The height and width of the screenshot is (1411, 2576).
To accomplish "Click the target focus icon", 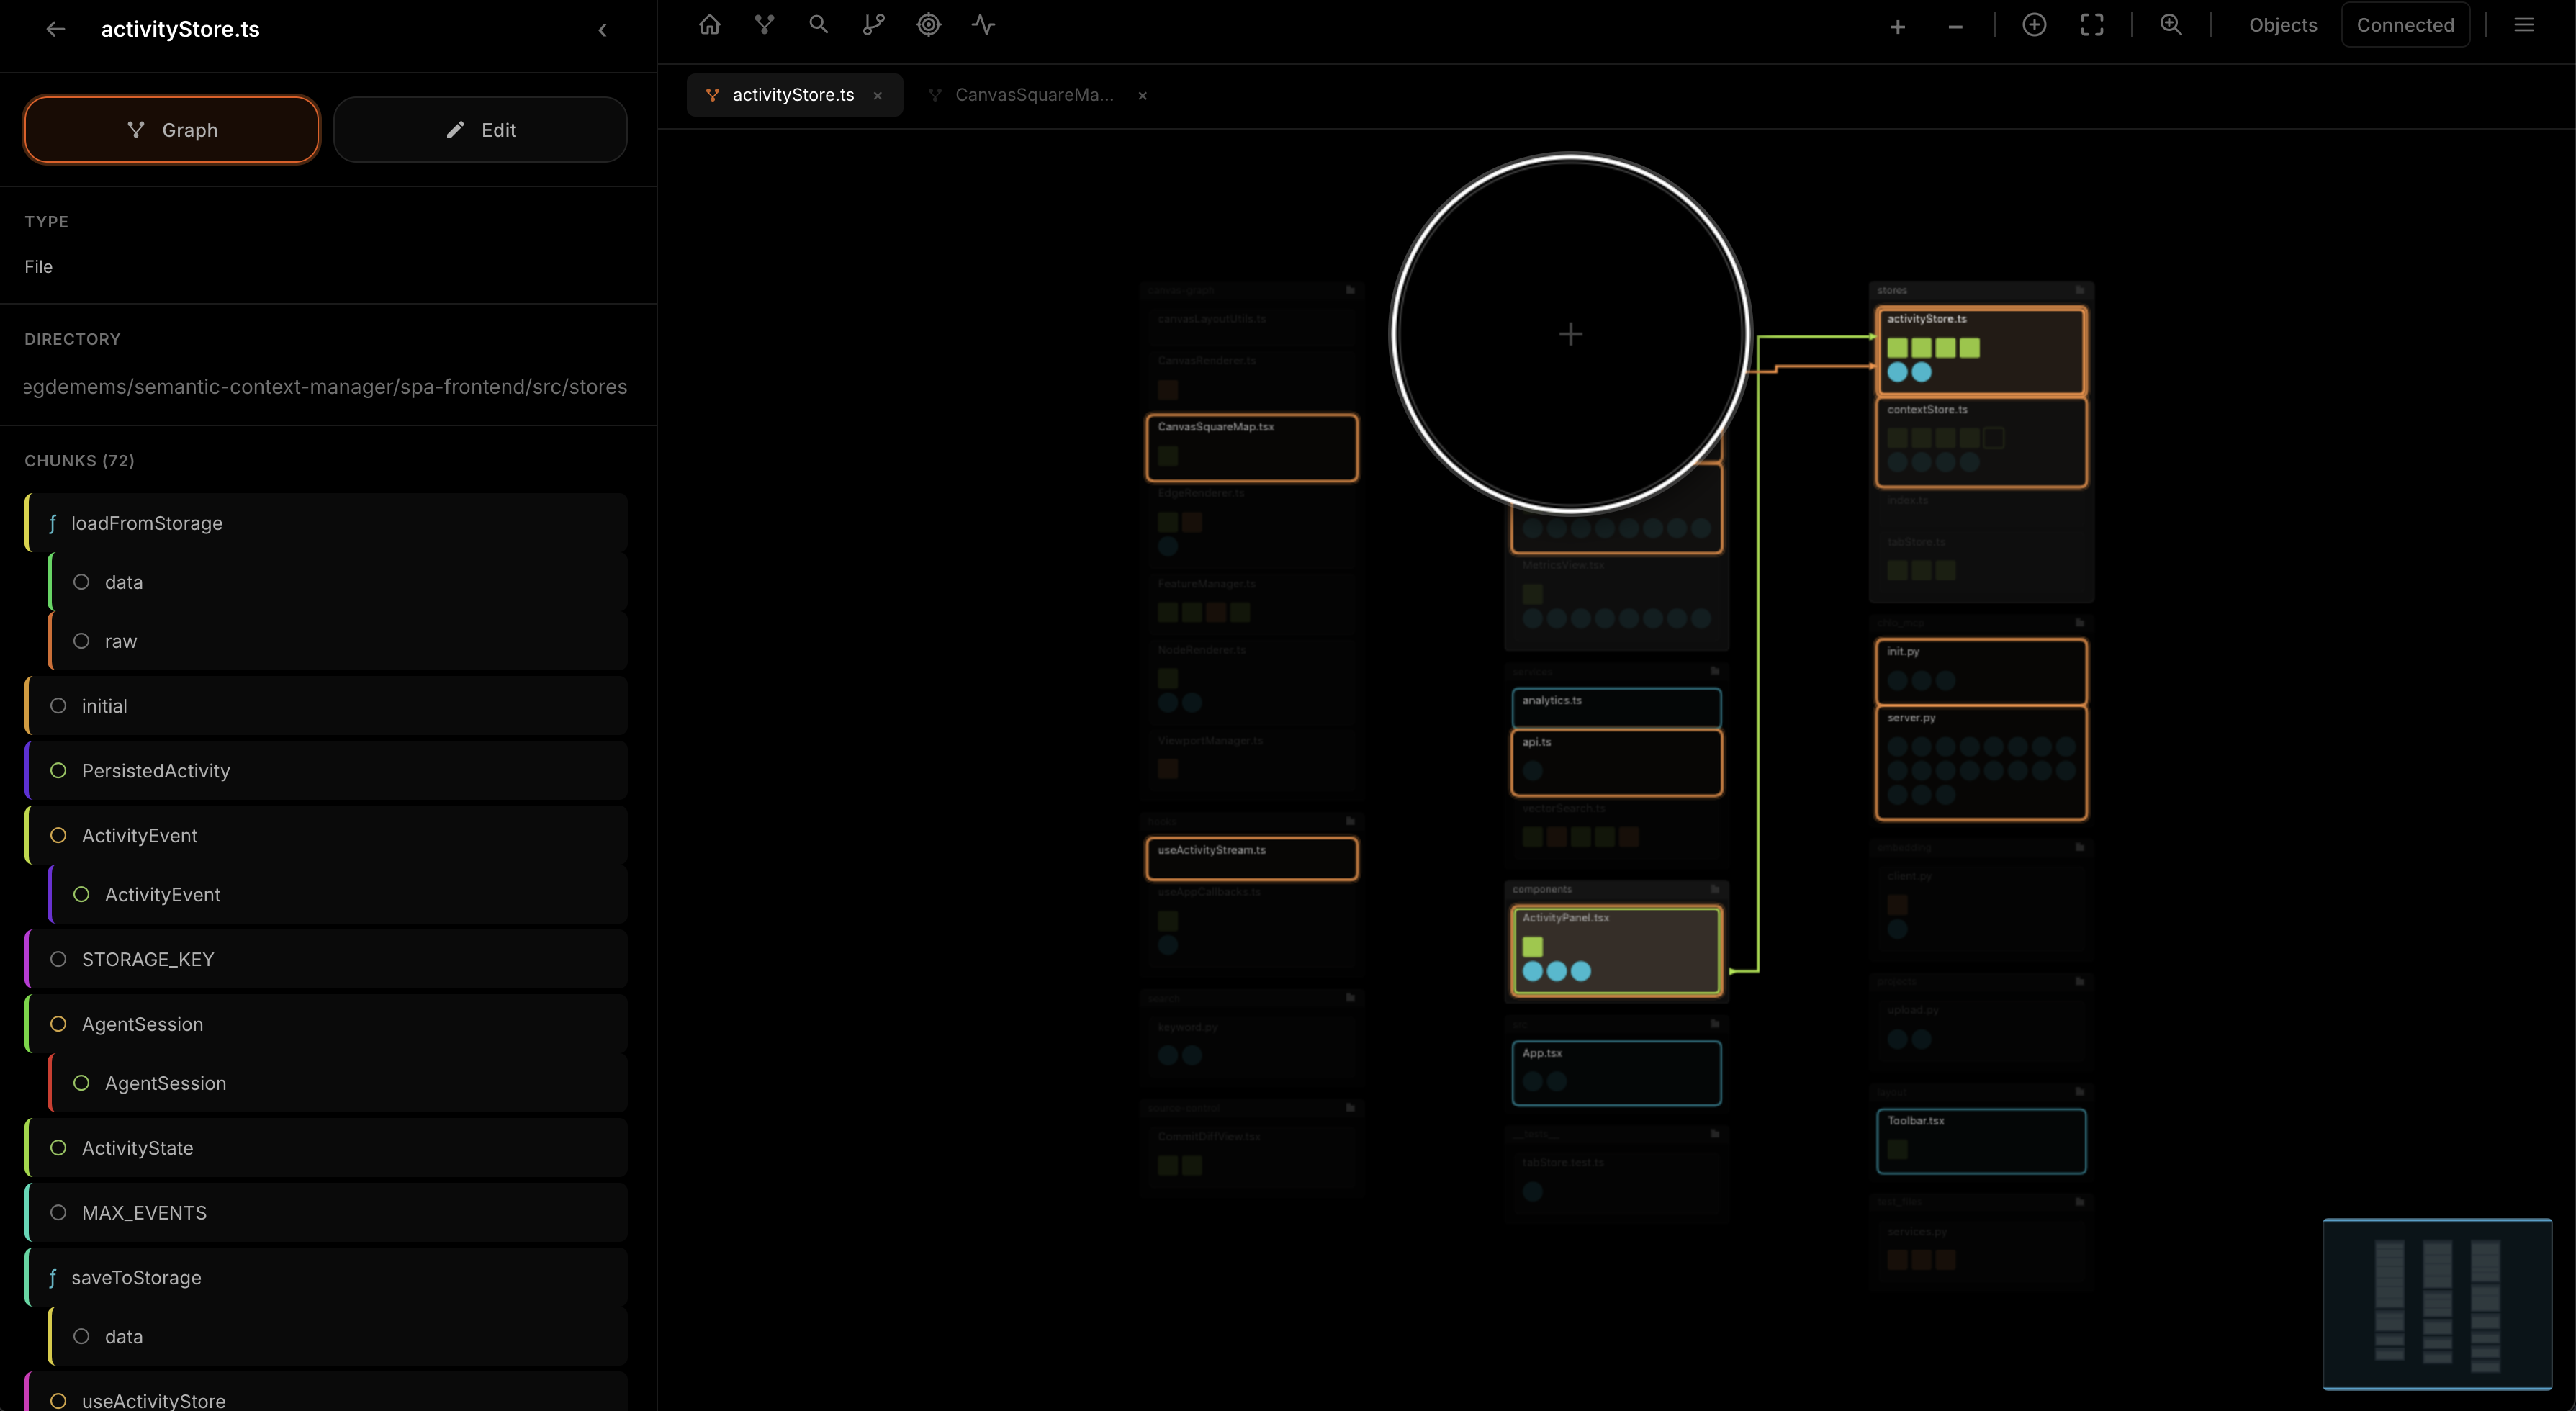I will coord(928,25).
